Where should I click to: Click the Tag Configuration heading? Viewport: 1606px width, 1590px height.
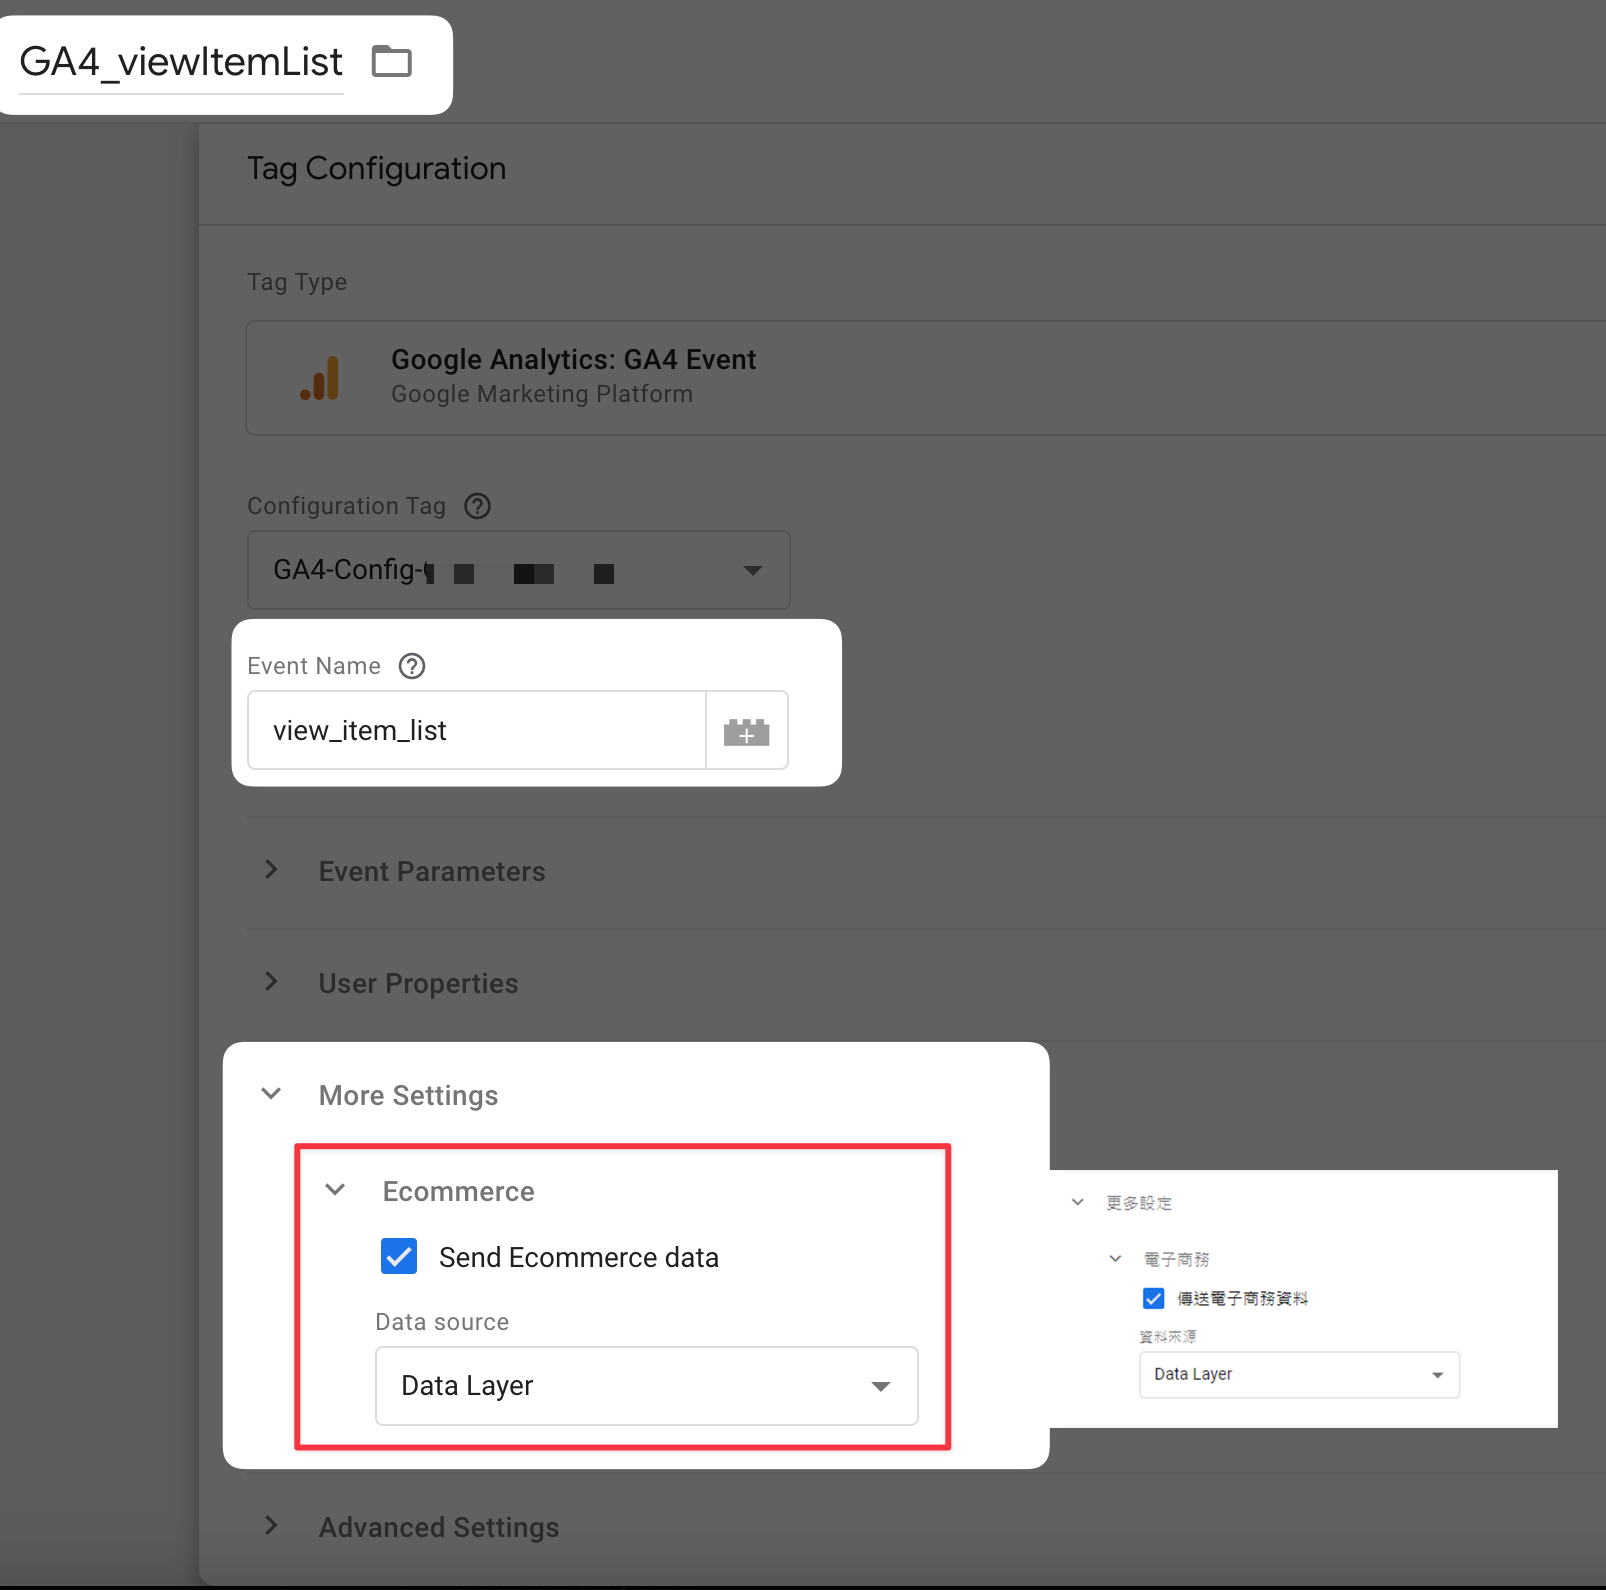coord(376,169)
